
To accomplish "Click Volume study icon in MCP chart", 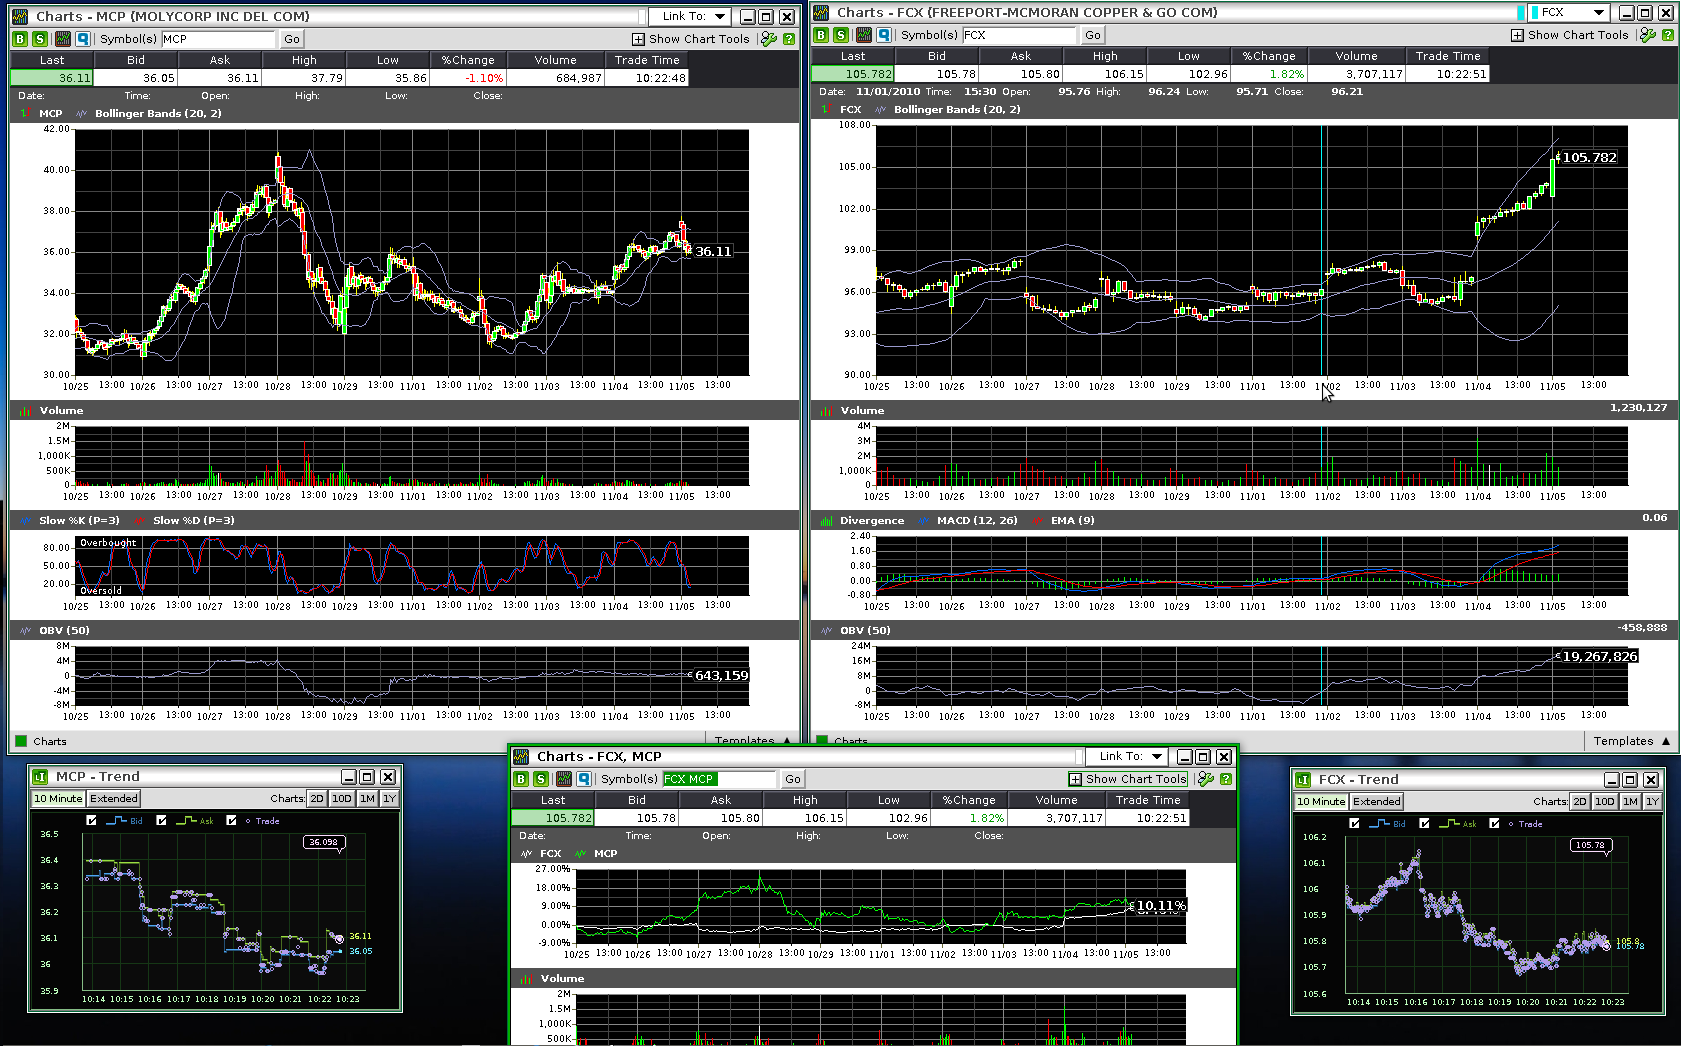I will click(x=25, y=411).
